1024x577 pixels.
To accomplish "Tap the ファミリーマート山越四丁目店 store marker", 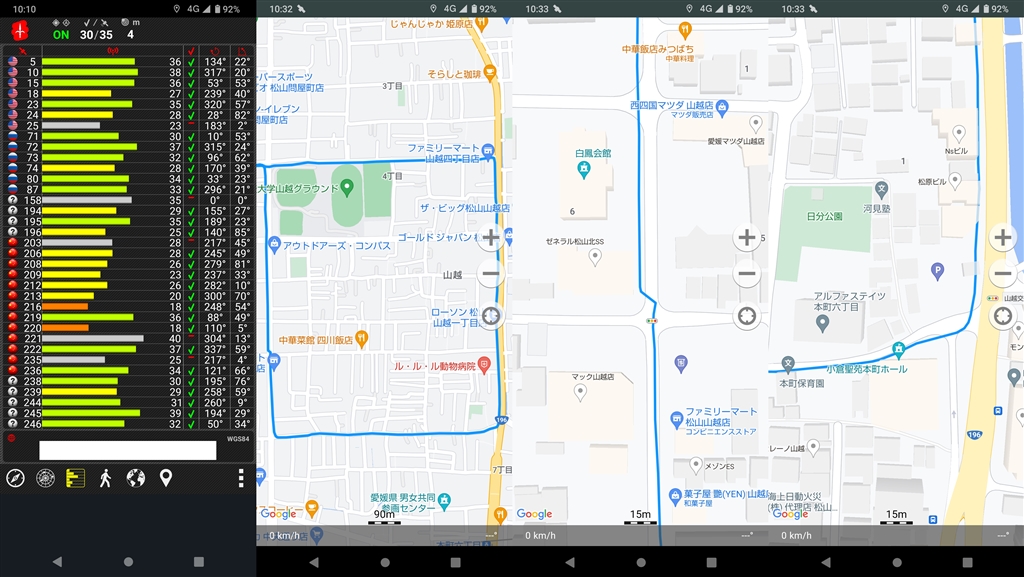I will tap(488, 152).
